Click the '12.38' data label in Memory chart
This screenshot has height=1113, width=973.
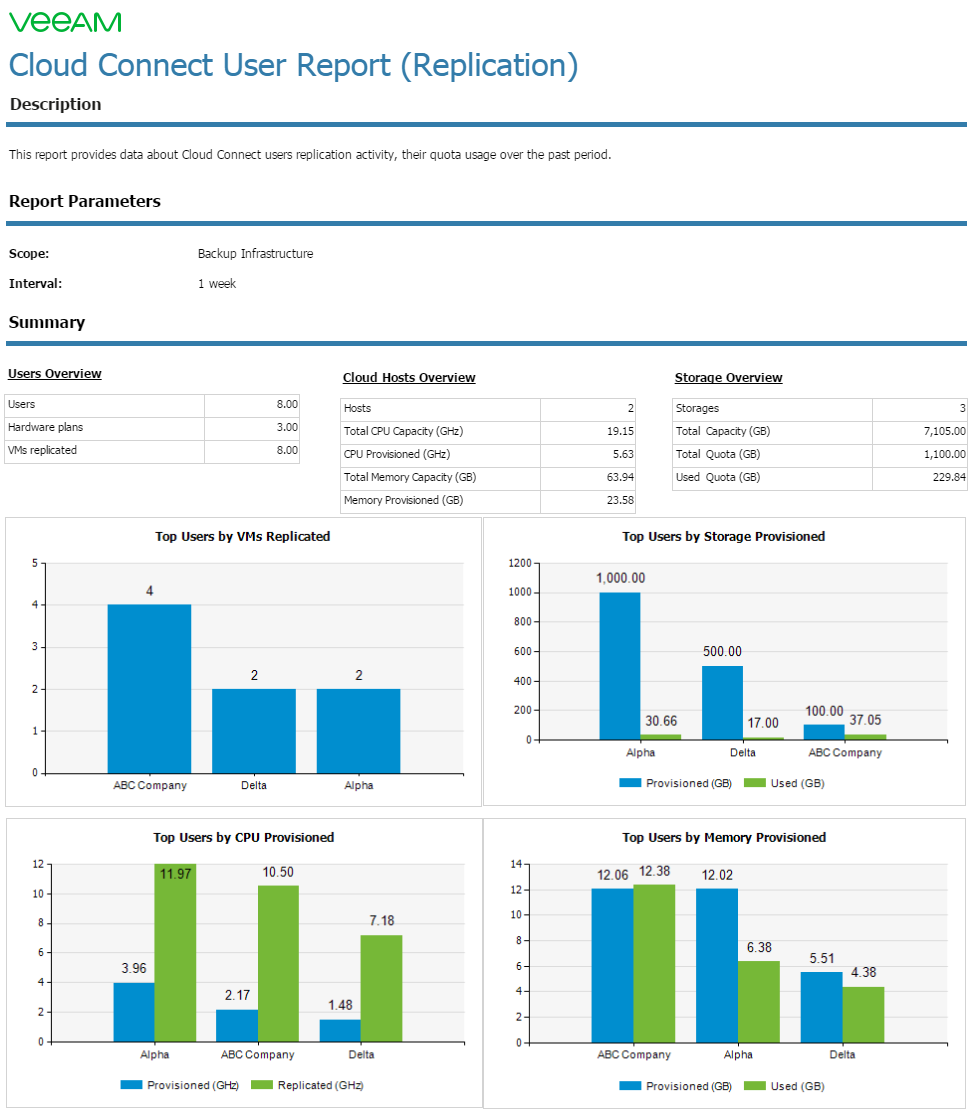coord(654,871)
